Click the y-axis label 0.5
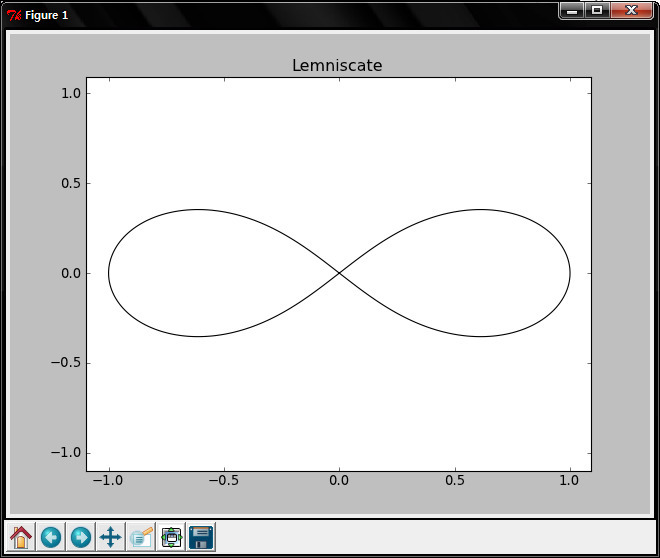Viewport: 660px width, 558px height. tap(71, 183)
